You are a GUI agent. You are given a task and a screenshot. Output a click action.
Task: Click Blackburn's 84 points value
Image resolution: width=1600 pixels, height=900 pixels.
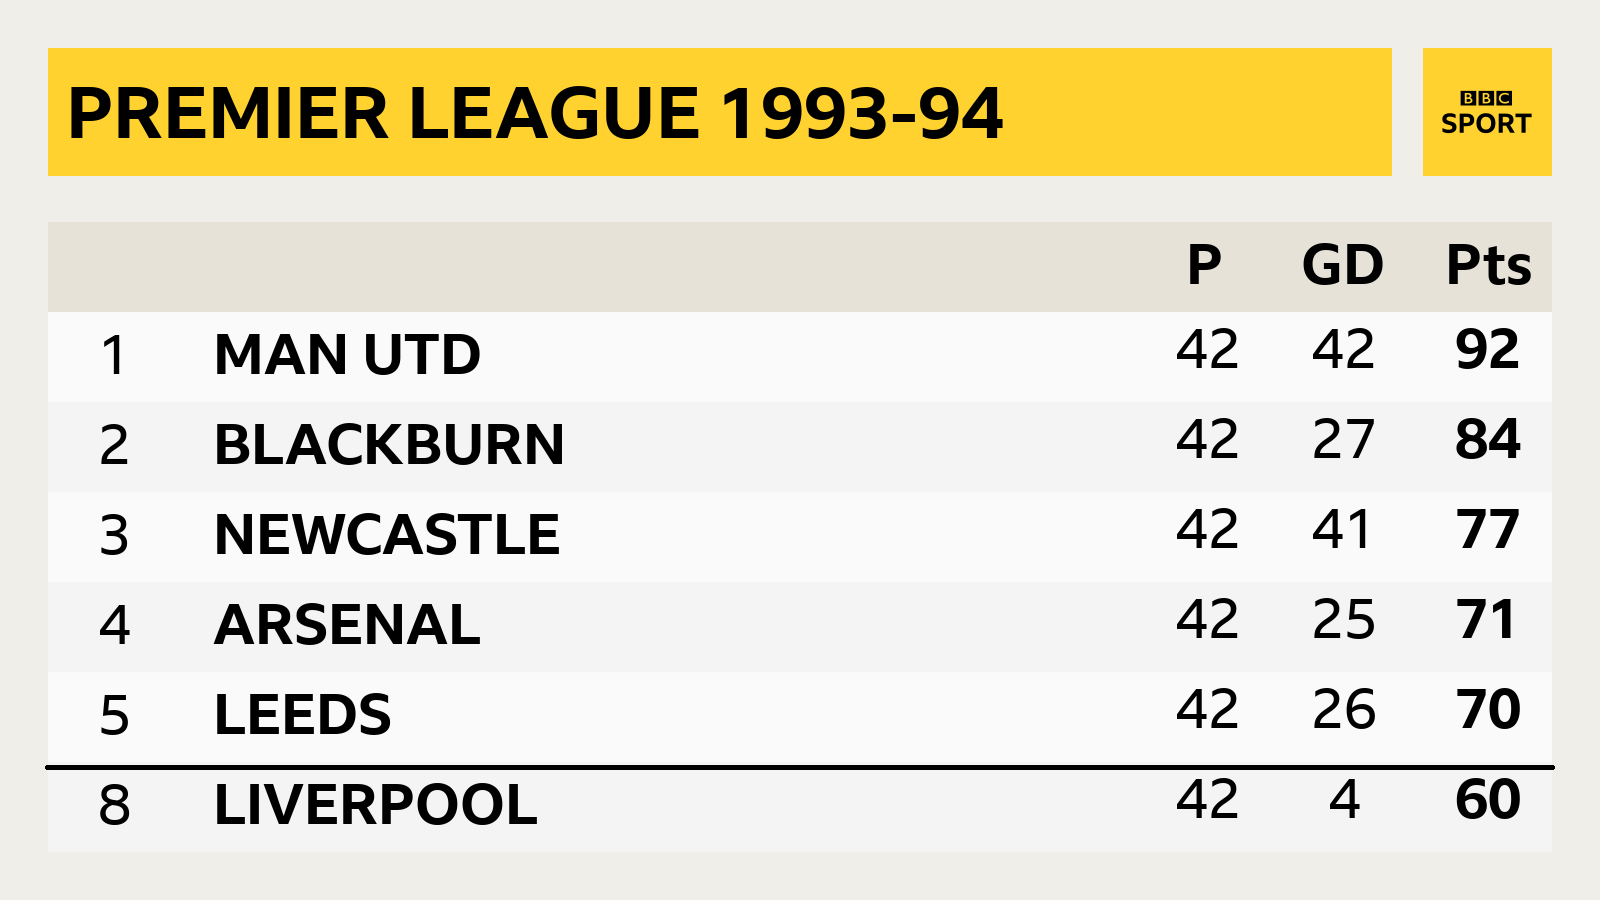pyautogui.click(x=1488, y=440)
